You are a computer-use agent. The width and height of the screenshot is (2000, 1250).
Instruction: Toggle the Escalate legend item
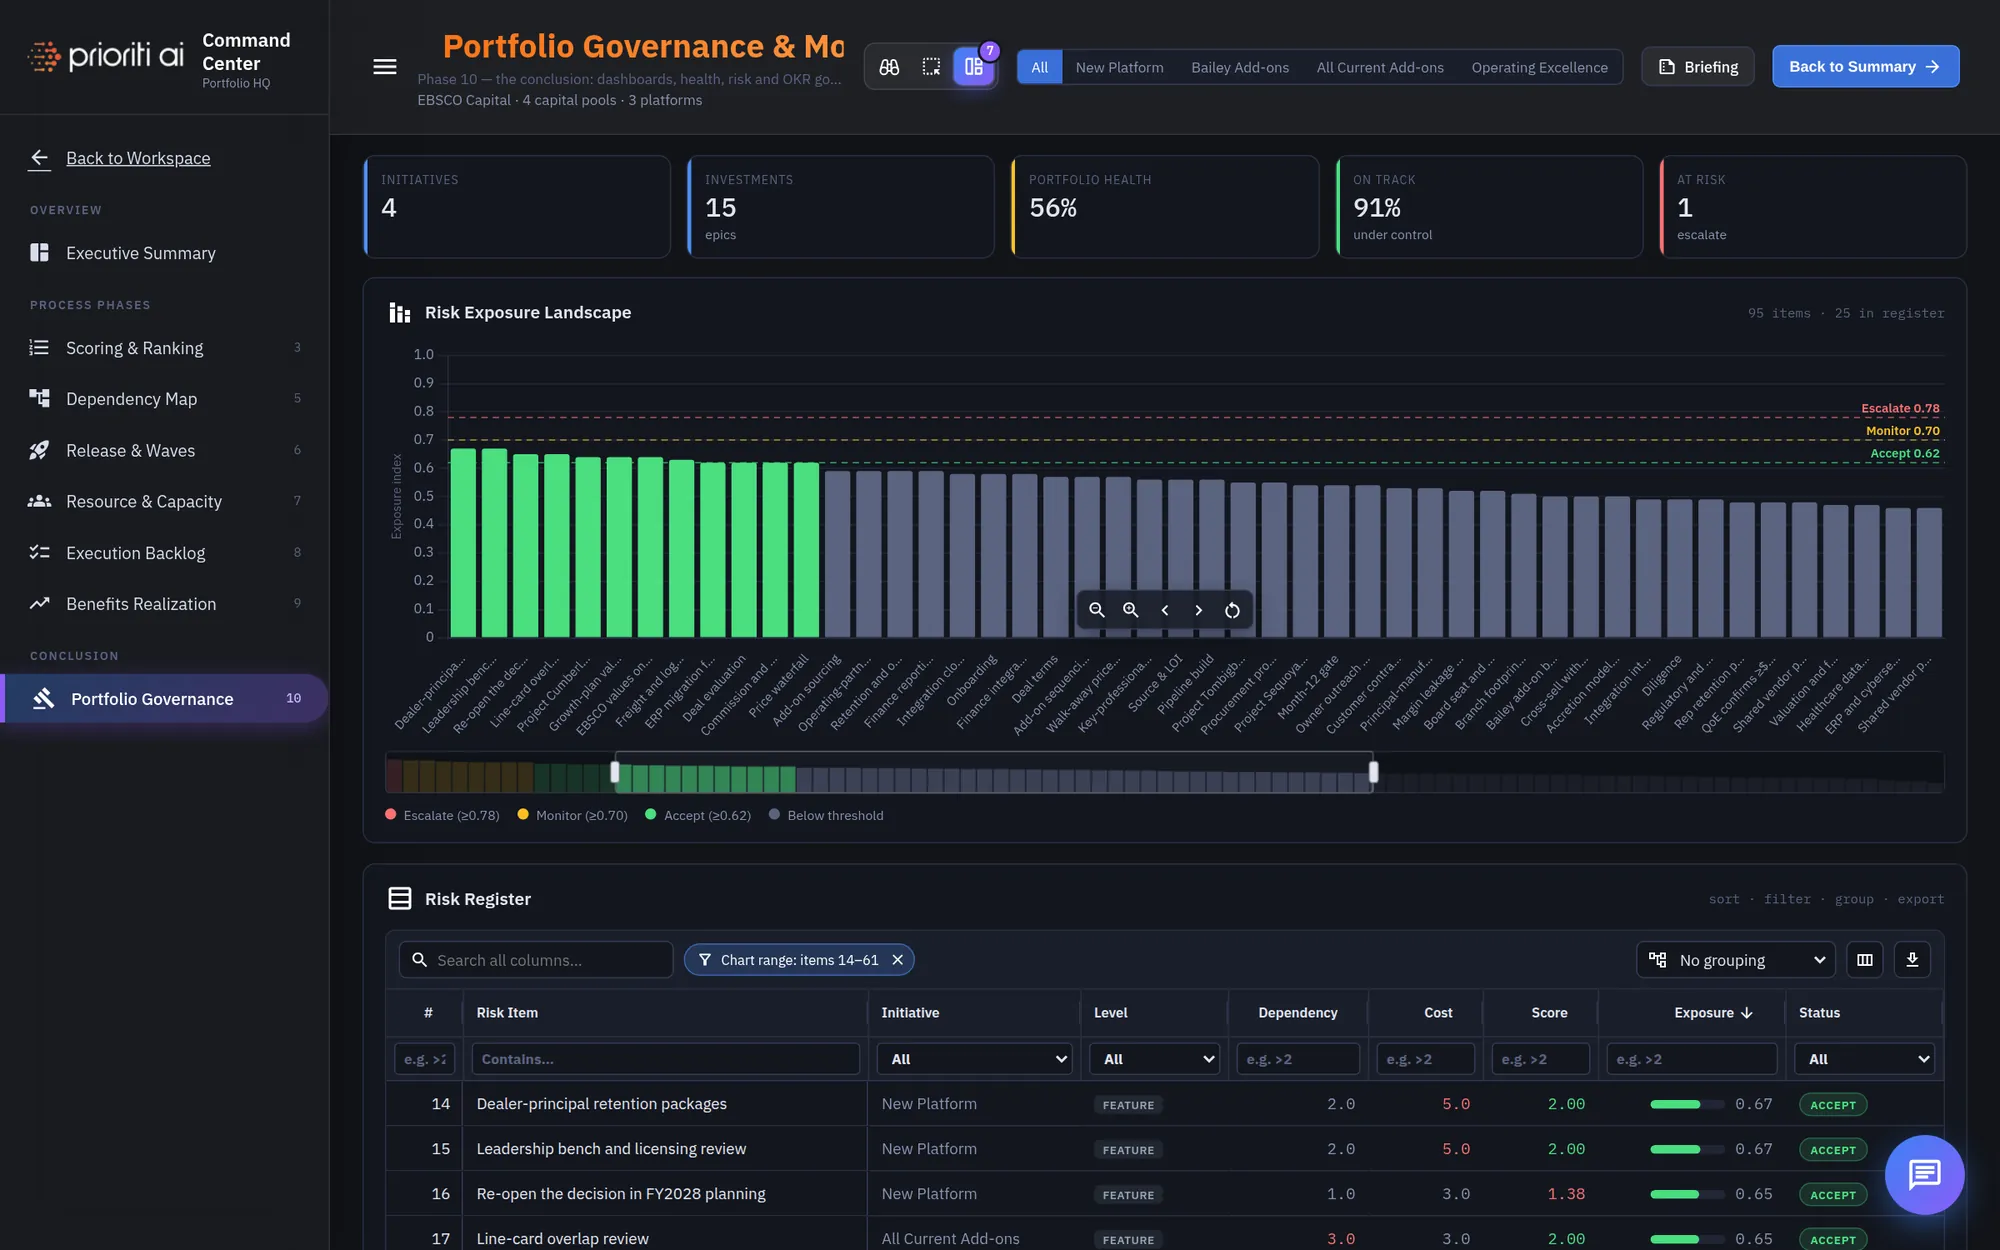442,815
